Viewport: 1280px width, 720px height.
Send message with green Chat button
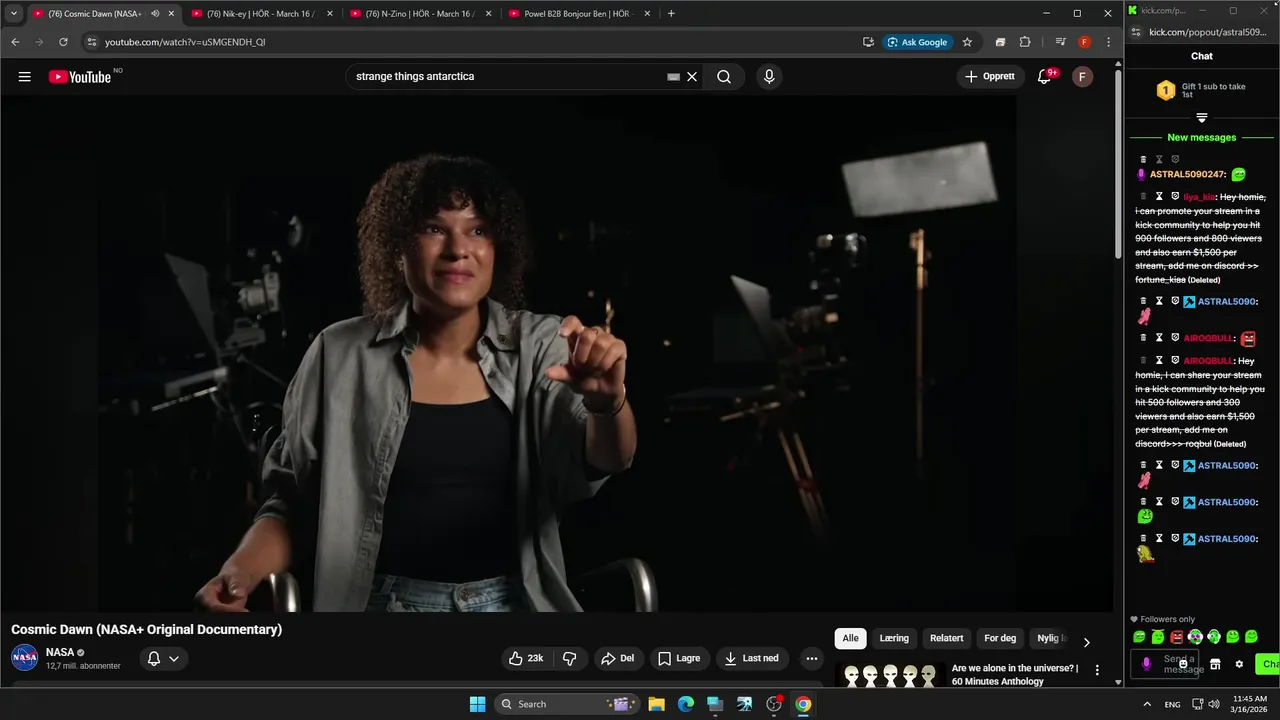pos(1268,664)
